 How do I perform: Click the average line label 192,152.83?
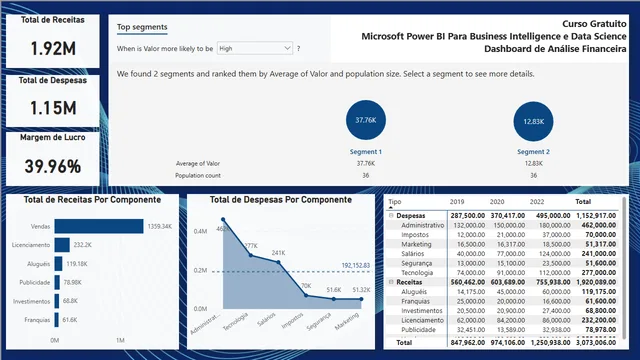(x=356, y=265)
